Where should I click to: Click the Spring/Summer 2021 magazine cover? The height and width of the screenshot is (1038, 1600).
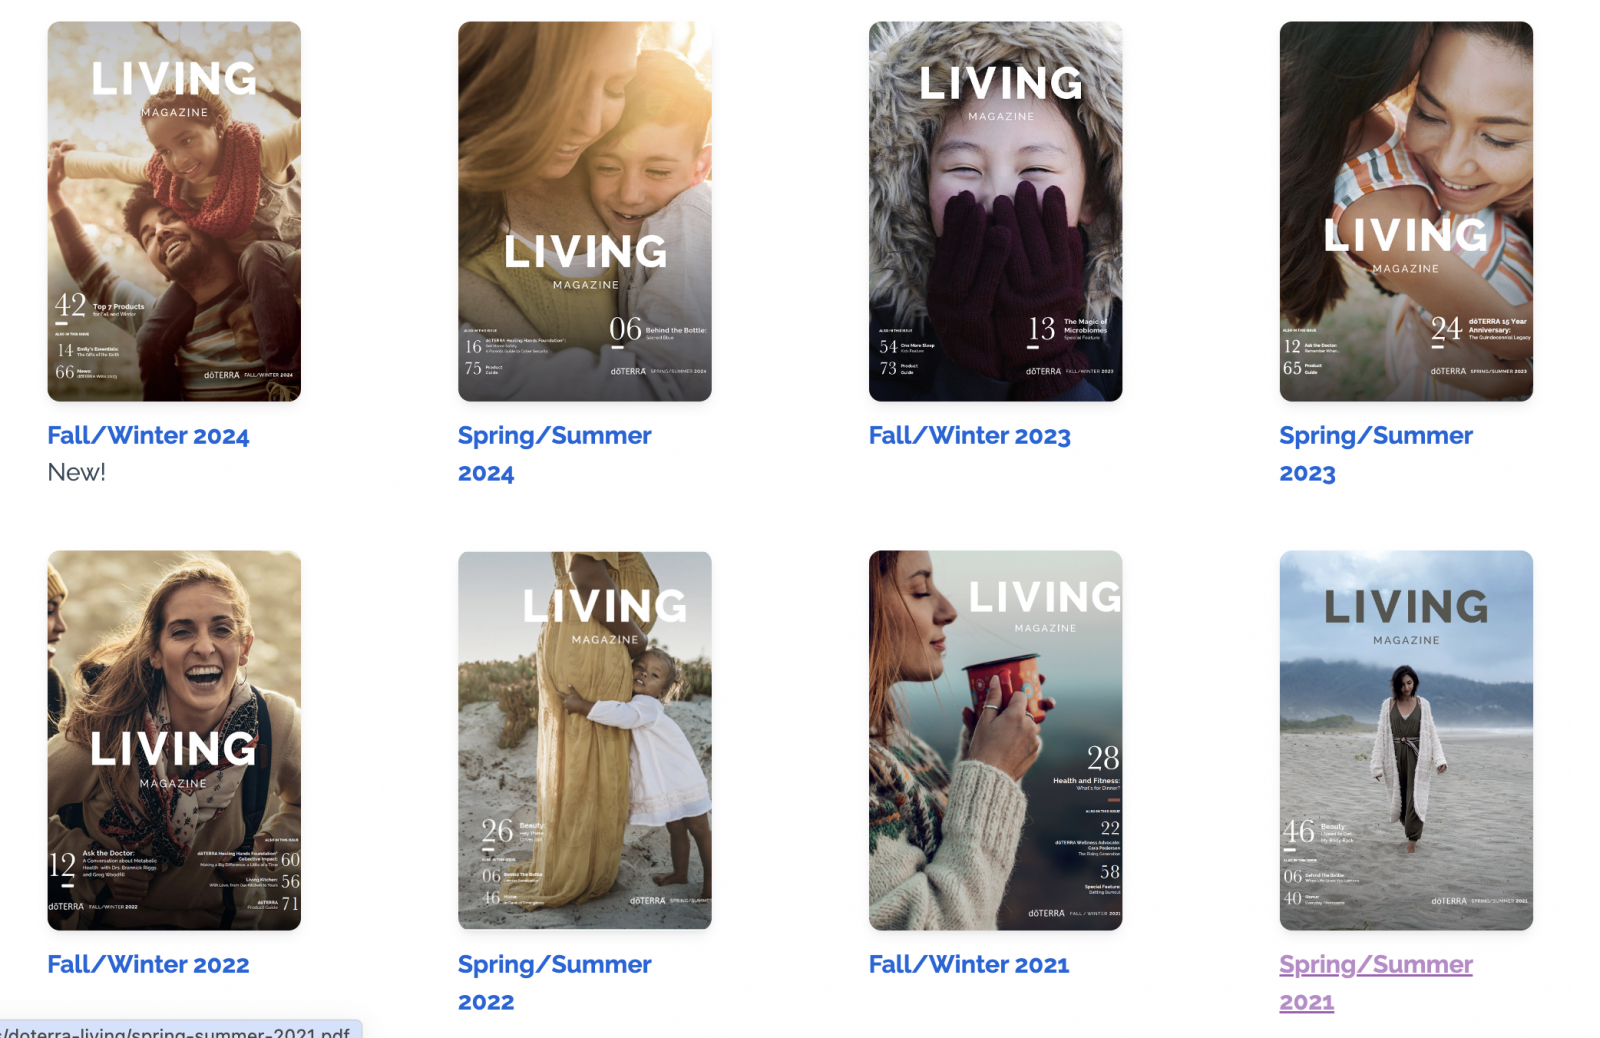coord(1406,740)
